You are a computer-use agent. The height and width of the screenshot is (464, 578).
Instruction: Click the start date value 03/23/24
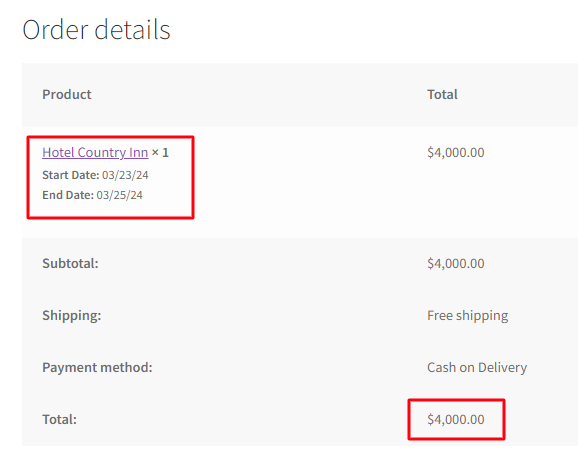(x=125, y=175)
